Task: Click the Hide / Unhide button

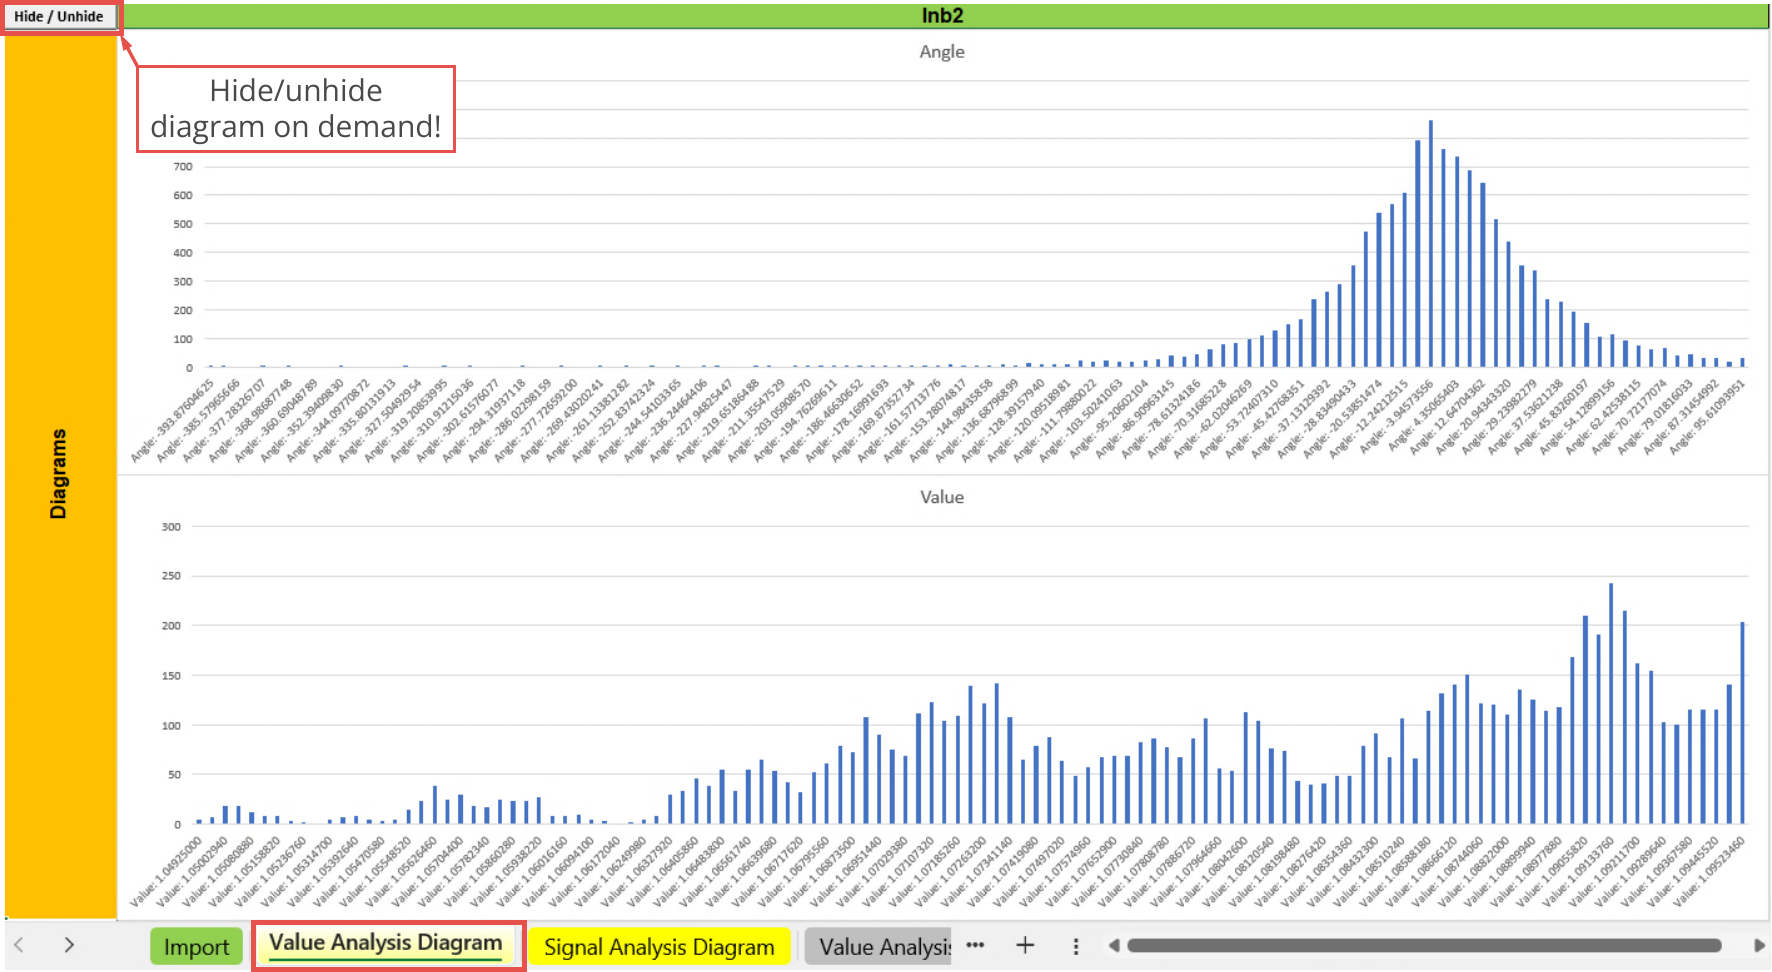Action: point(59,16)
